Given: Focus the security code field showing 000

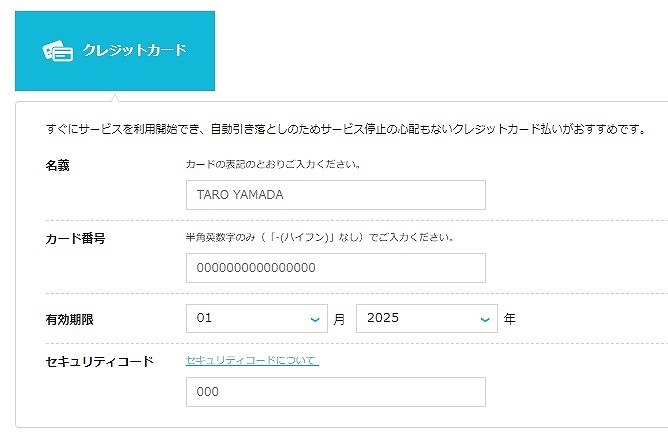Looking at the screenshot, I should (x=336, y=392).
